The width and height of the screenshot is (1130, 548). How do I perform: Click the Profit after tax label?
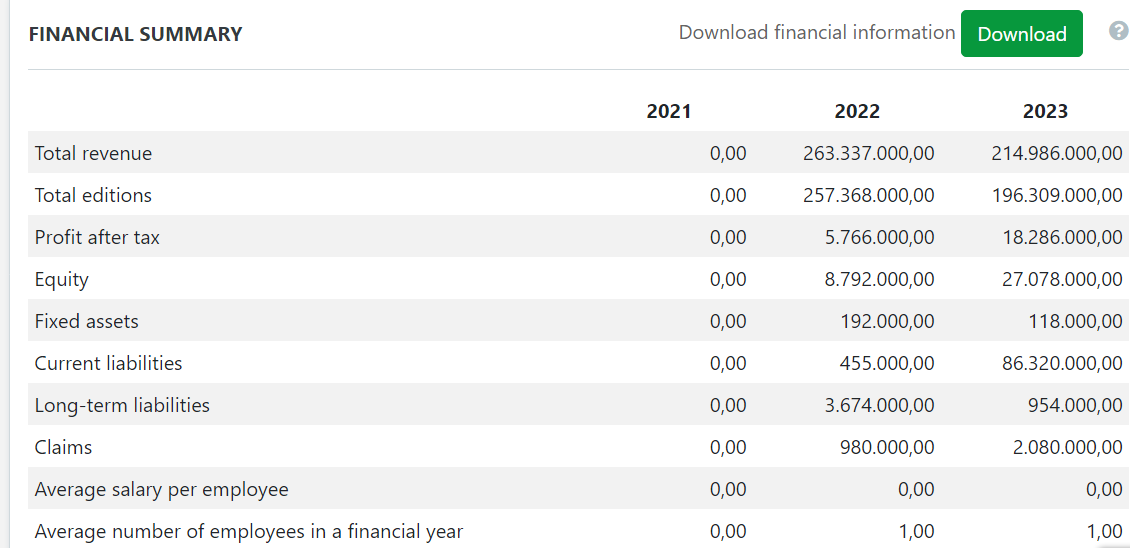coord(98,237)
